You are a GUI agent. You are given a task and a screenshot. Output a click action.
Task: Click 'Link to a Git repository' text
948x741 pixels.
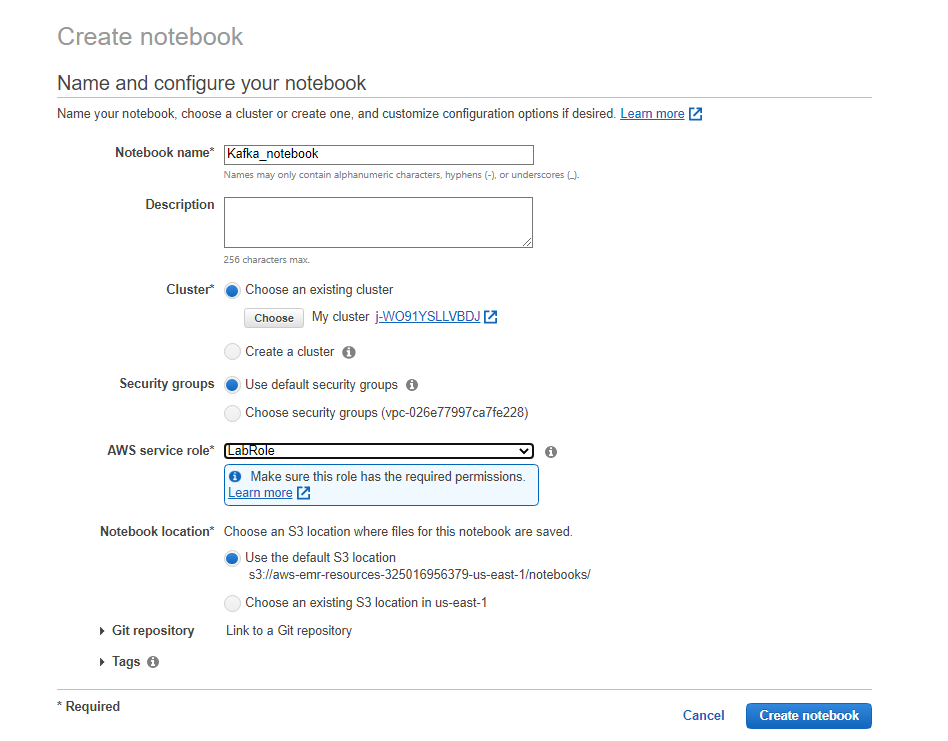[x=289, y=631]
